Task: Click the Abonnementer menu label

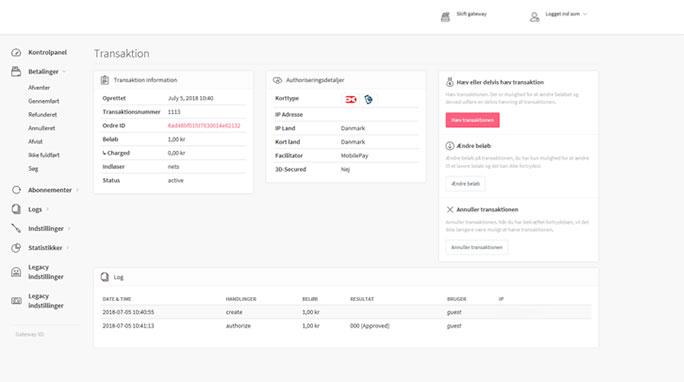Action: click(x=50, y=190)
